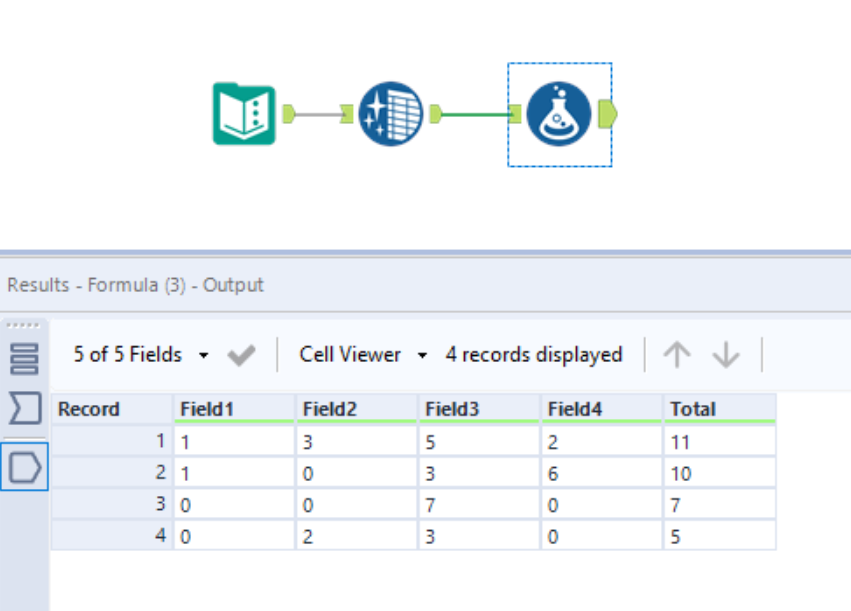This screenshot has width=851, height=611.
Task: Select the Total column header
Action: 719,409
